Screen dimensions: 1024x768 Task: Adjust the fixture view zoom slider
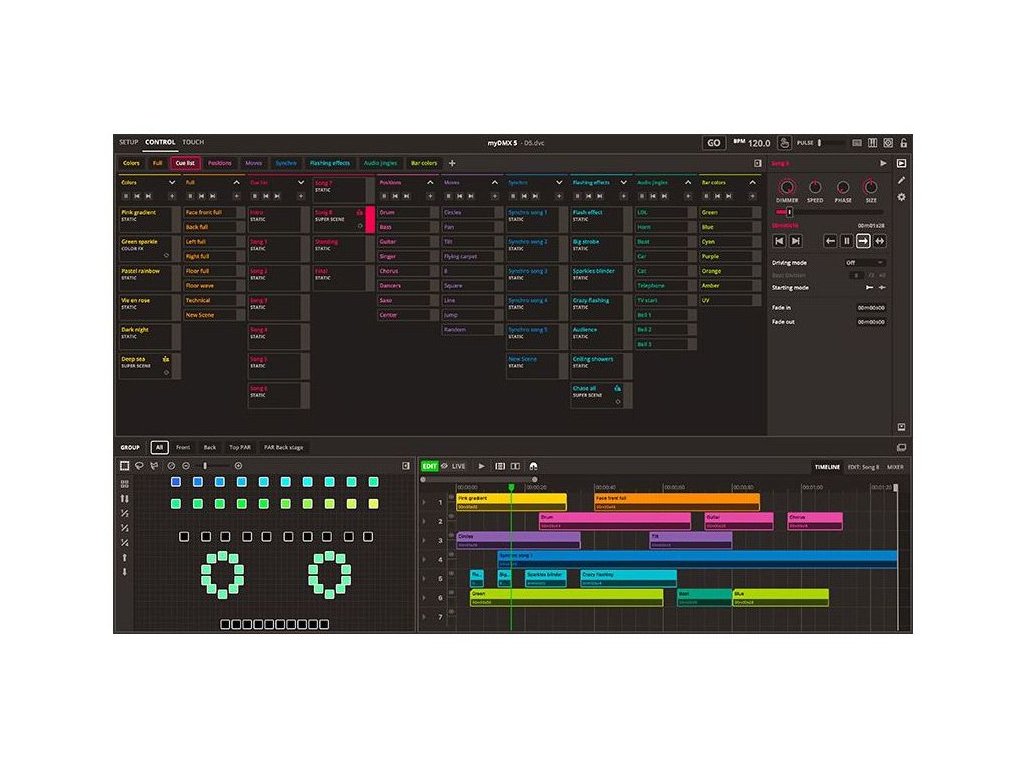click(x=206, y=466)
